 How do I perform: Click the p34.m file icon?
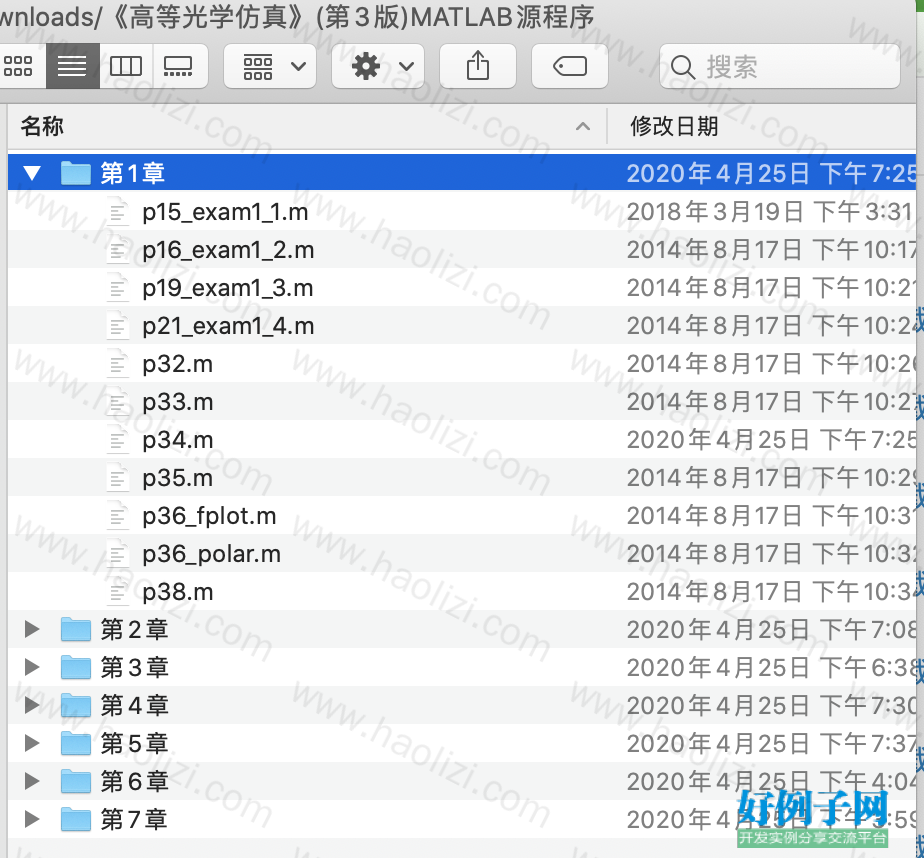(x=117, y=440)
